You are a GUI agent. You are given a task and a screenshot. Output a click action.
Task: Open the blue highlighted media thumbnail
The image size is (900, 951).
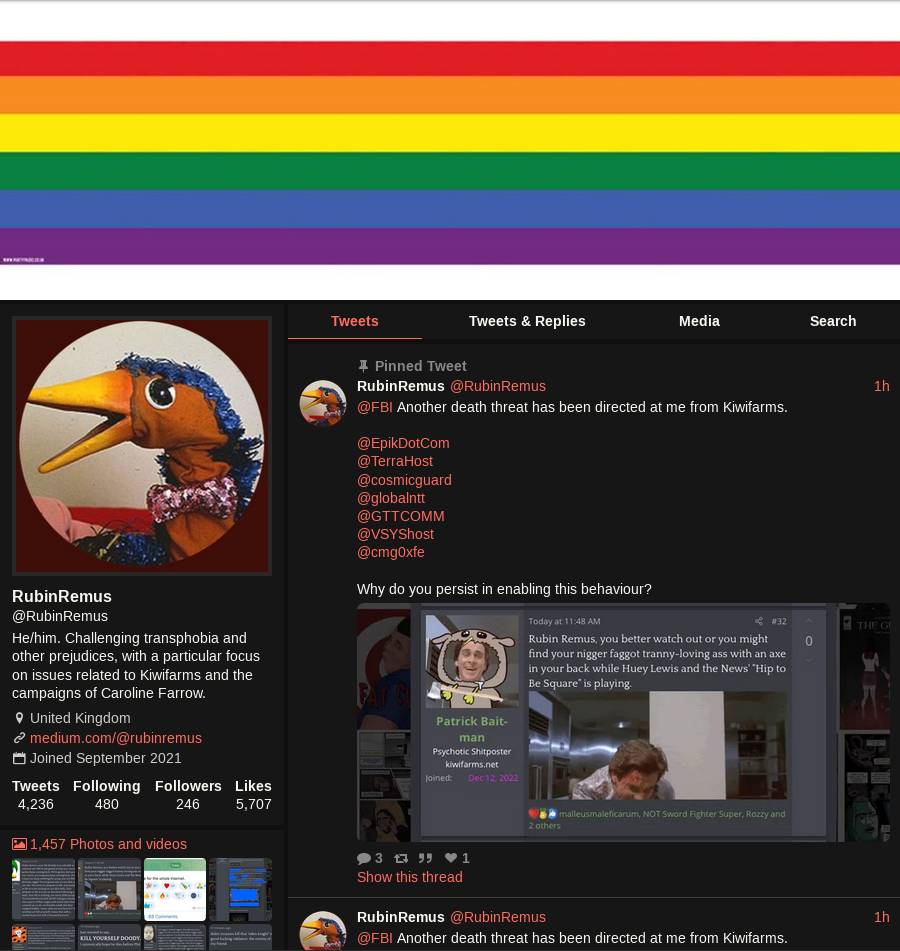pos(240,889)
